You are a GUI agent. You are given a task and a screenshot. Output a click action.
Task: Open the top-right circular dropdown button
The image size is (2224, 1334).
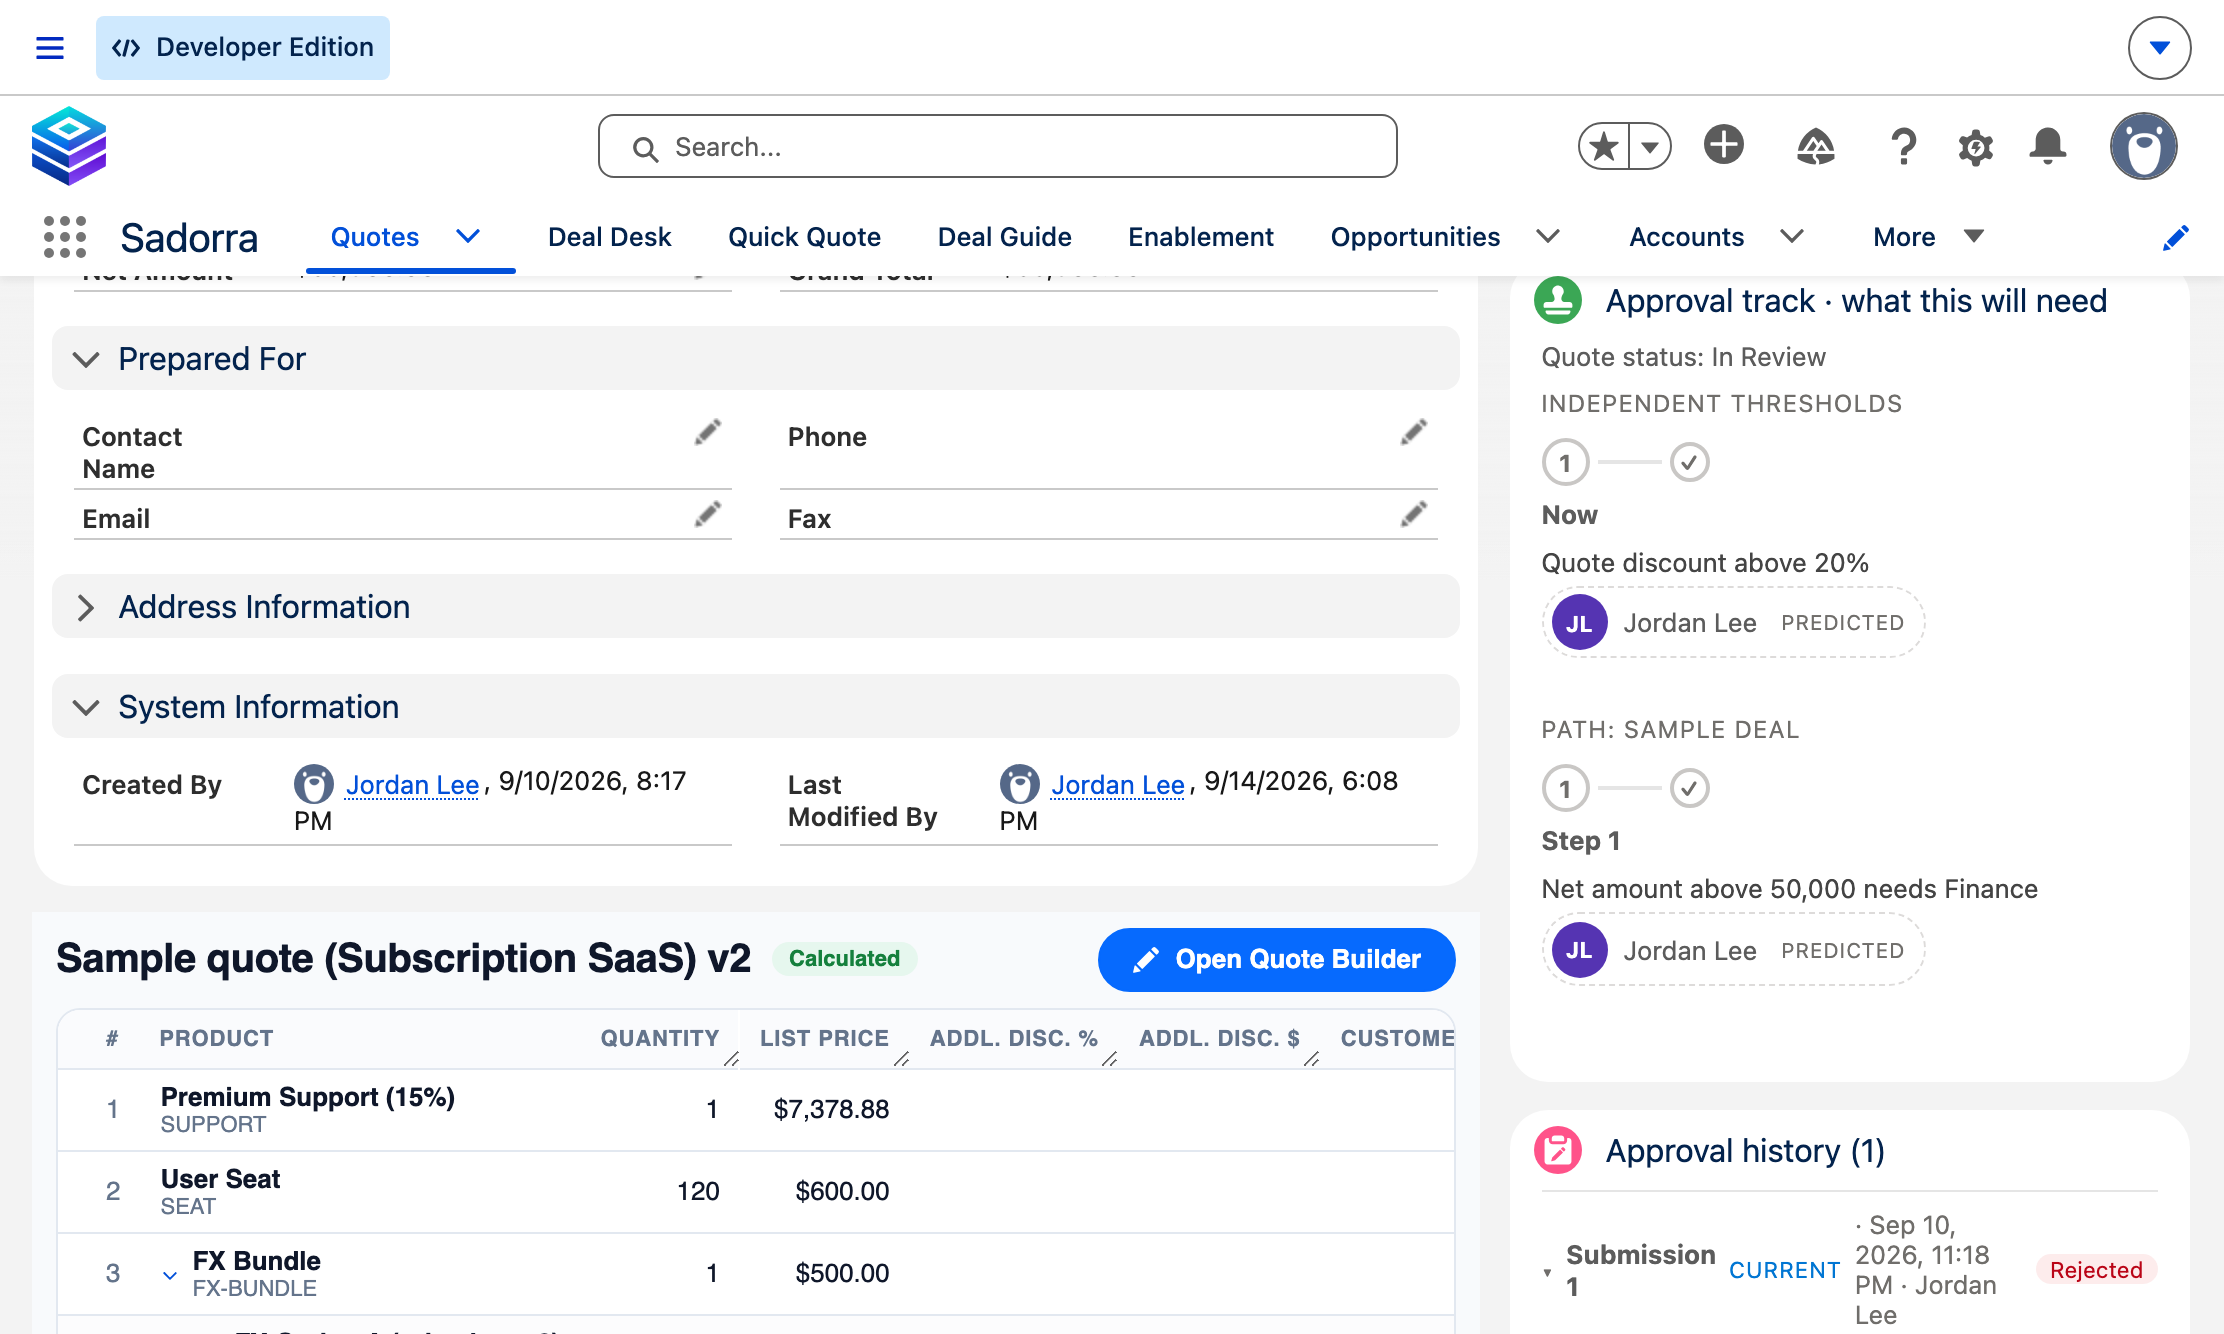point(2159,48)
